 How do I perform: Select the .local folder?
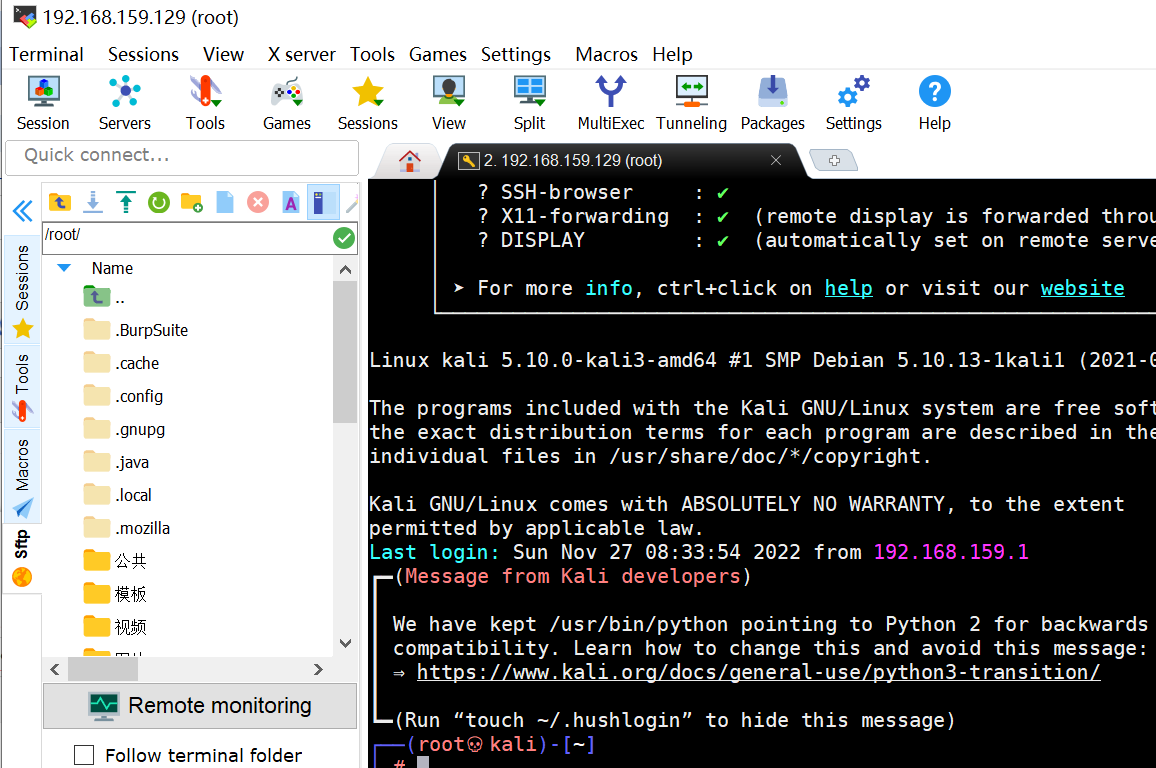[x=118, y=495]
